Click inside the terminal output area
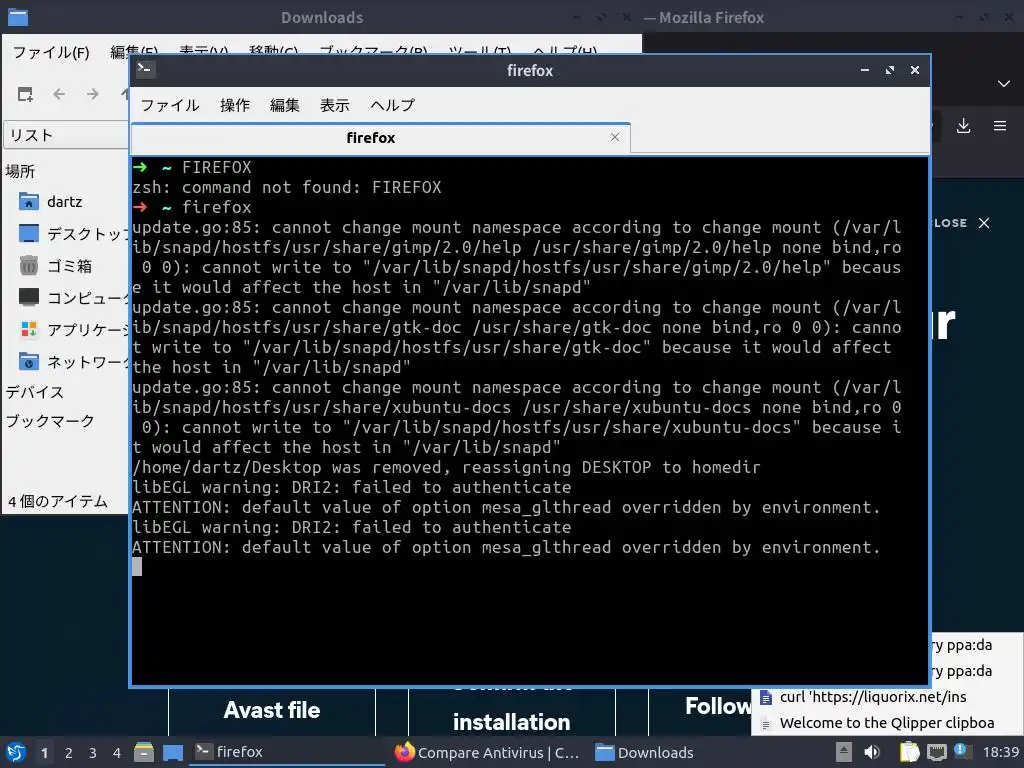This screenshot has width=1024, height=768. point(530,419)
